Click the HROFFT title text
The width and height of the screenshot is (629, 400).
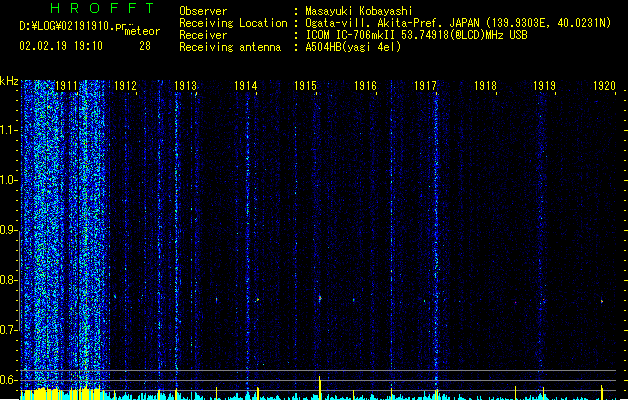tap(102, 8)
